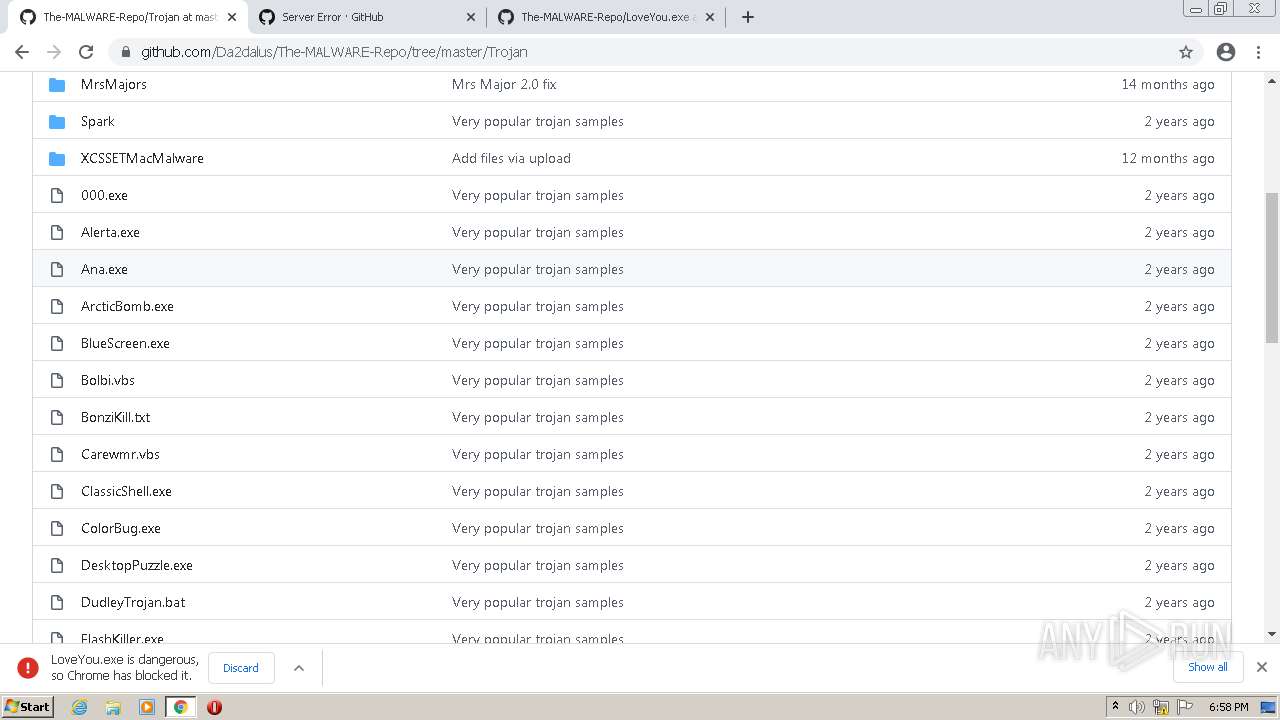Click the XCSSETMacMalware folder icon

click(57, 158)
